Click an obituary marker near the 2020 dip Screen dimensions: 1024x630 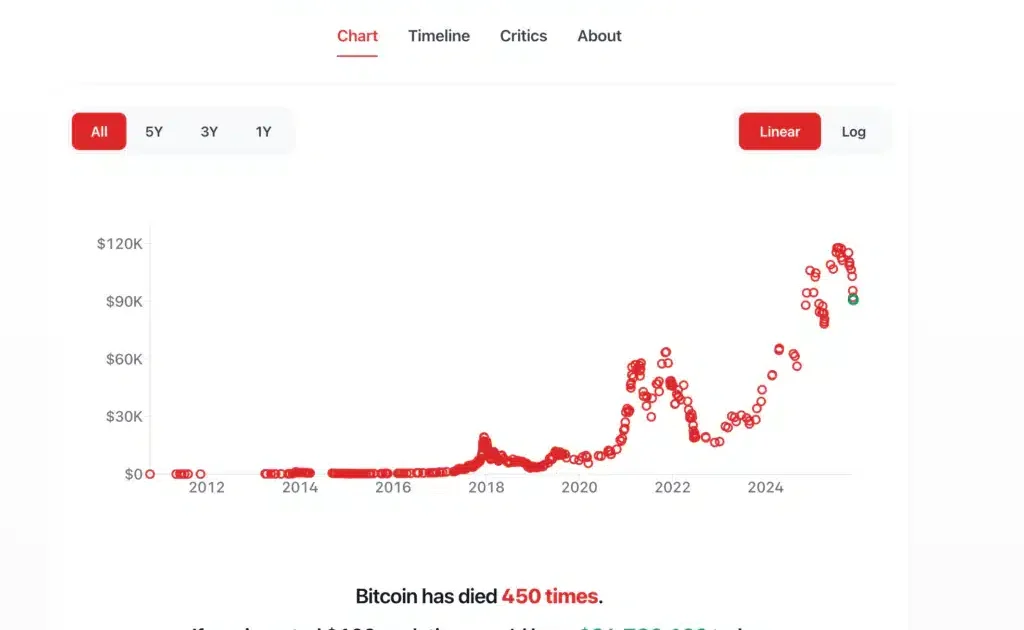(590, 462)
